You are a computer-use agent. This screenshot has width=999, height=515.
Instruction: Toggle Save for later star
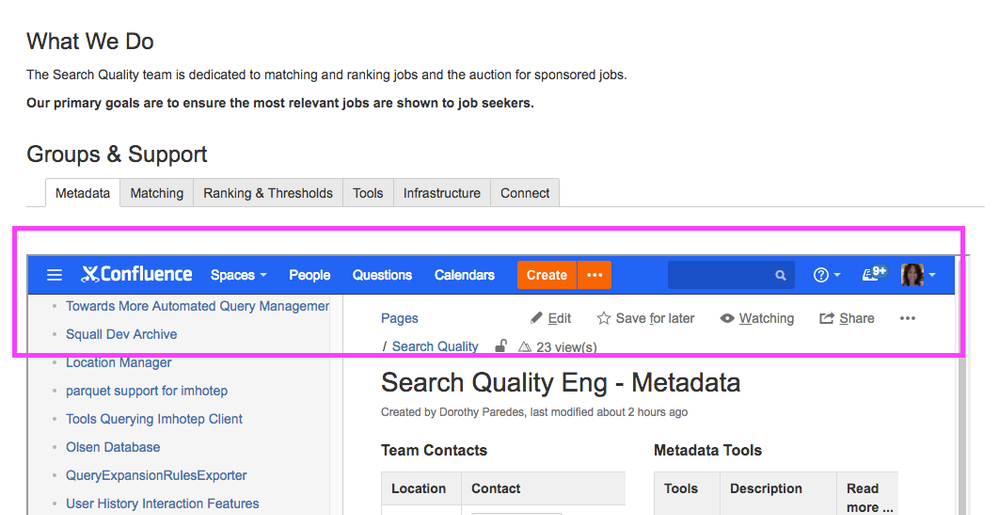(645, 318)
